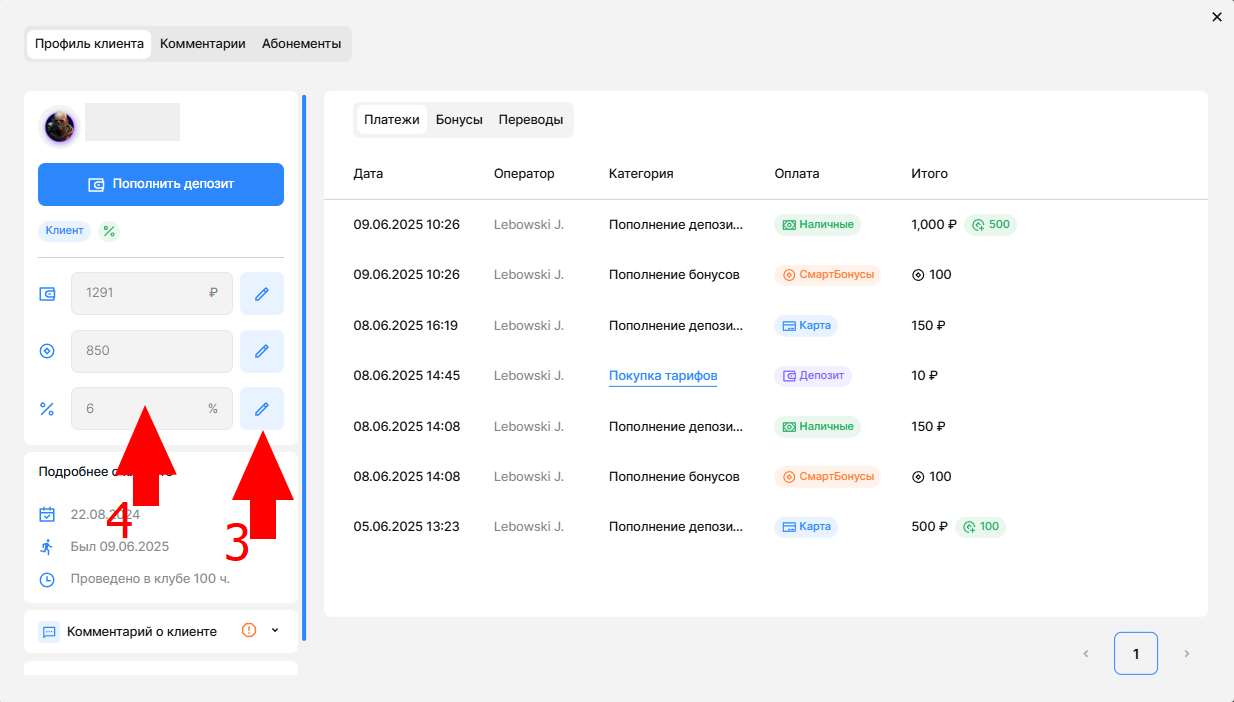The image size is (1234, 702).
Task: Click the green 100 bonus badge in last row
Action: (x=980, y=527)
